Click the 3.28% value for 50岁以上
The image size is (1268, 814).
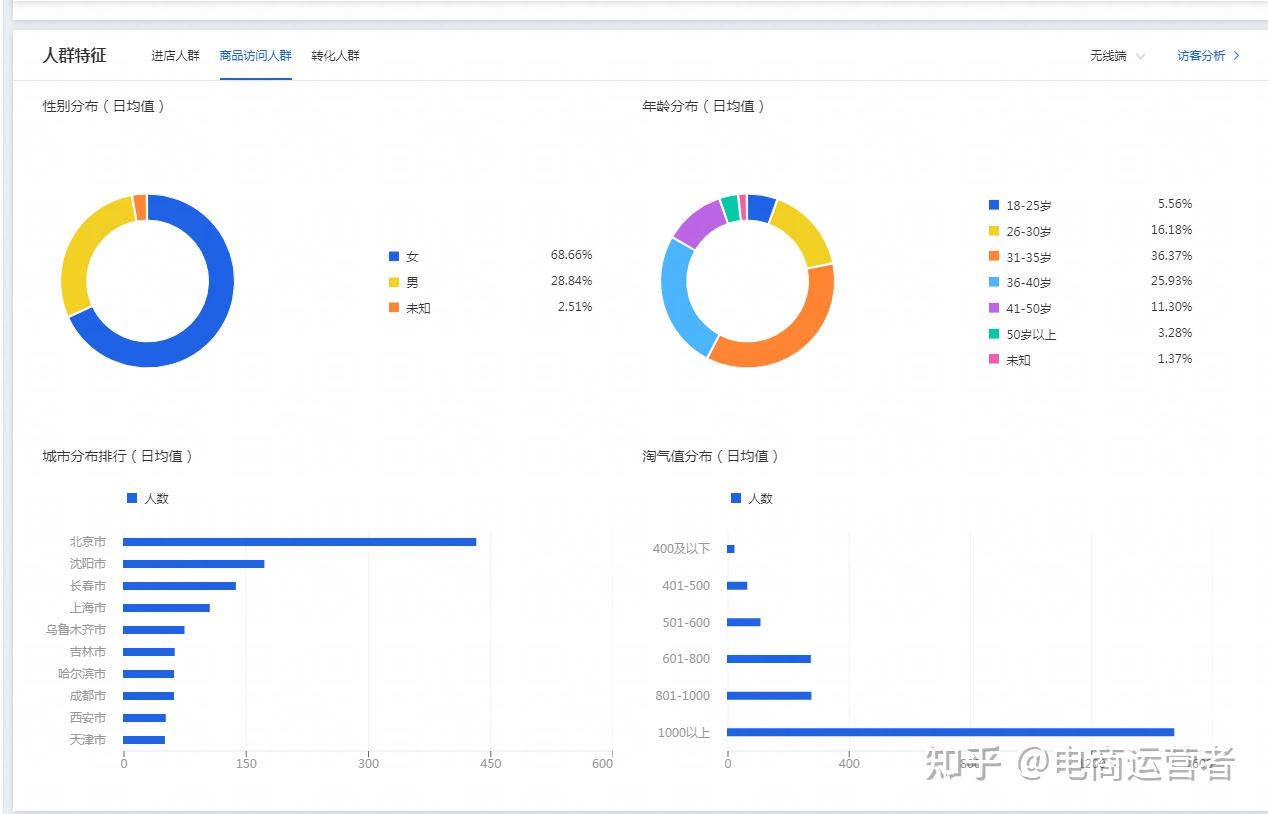point(1175,333)
